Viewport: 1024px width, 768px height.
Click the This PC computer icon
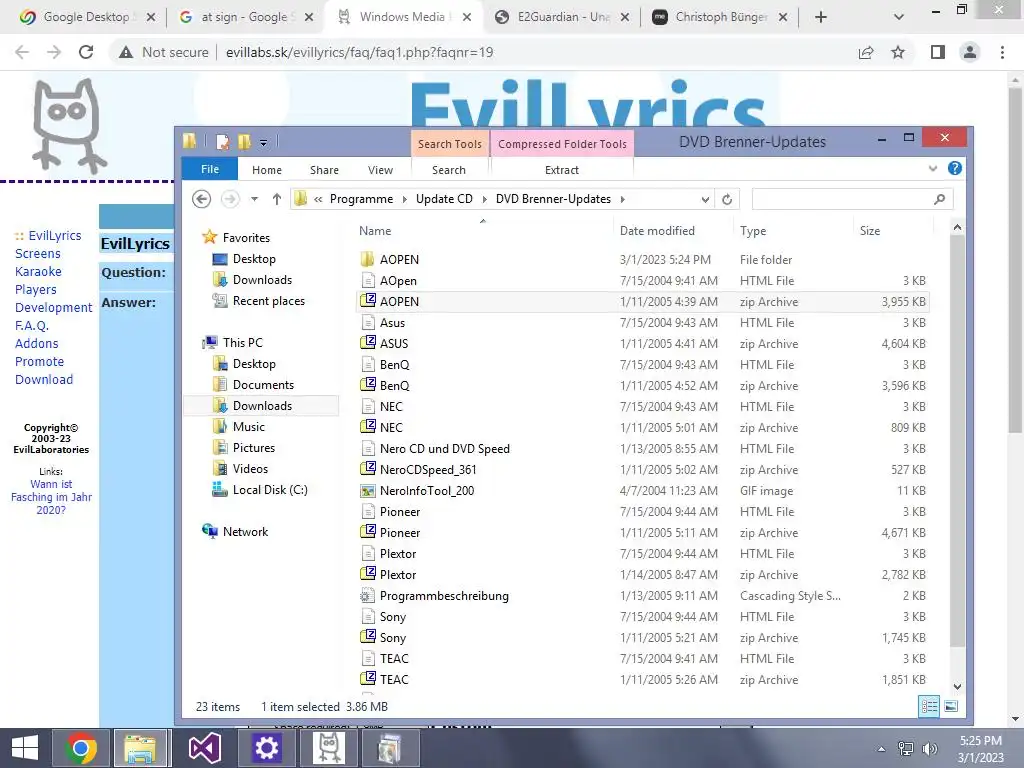(210, 342)
